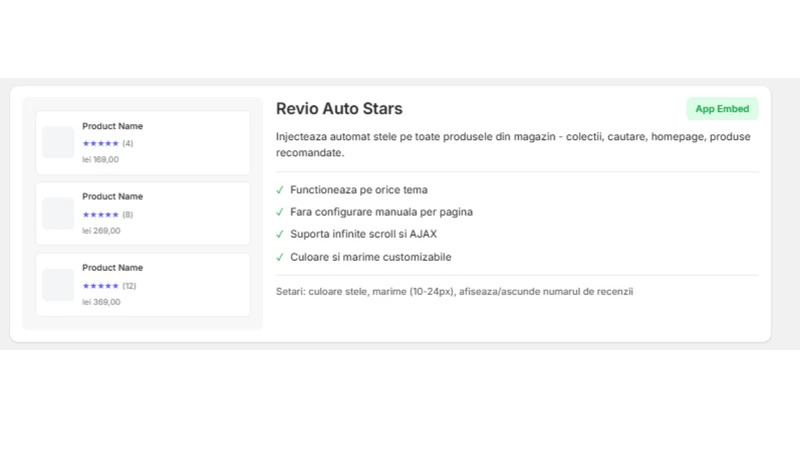800x450 pixels.
Task: Select the product card priced lei 369,00
Action: click(143, 285)
